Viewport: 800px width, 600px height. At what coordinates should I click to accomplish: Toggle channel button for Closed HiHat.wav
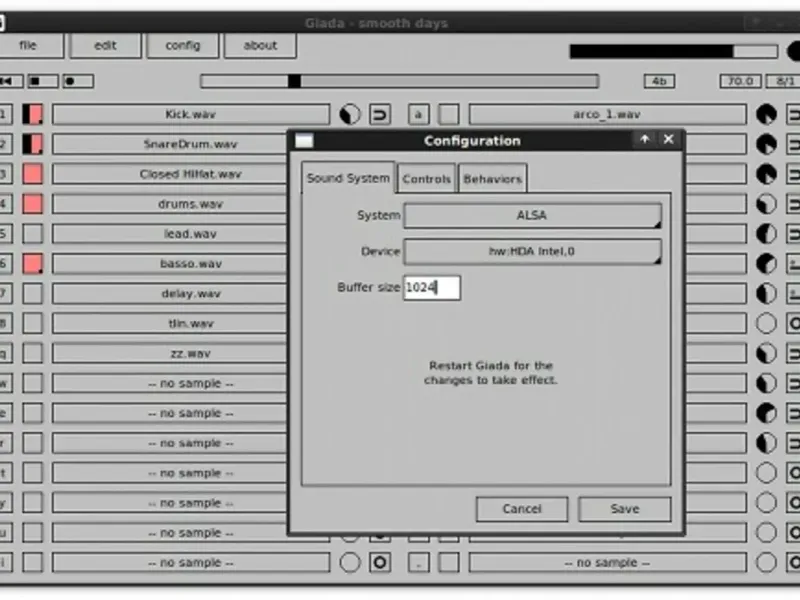(x=33, y=174)
